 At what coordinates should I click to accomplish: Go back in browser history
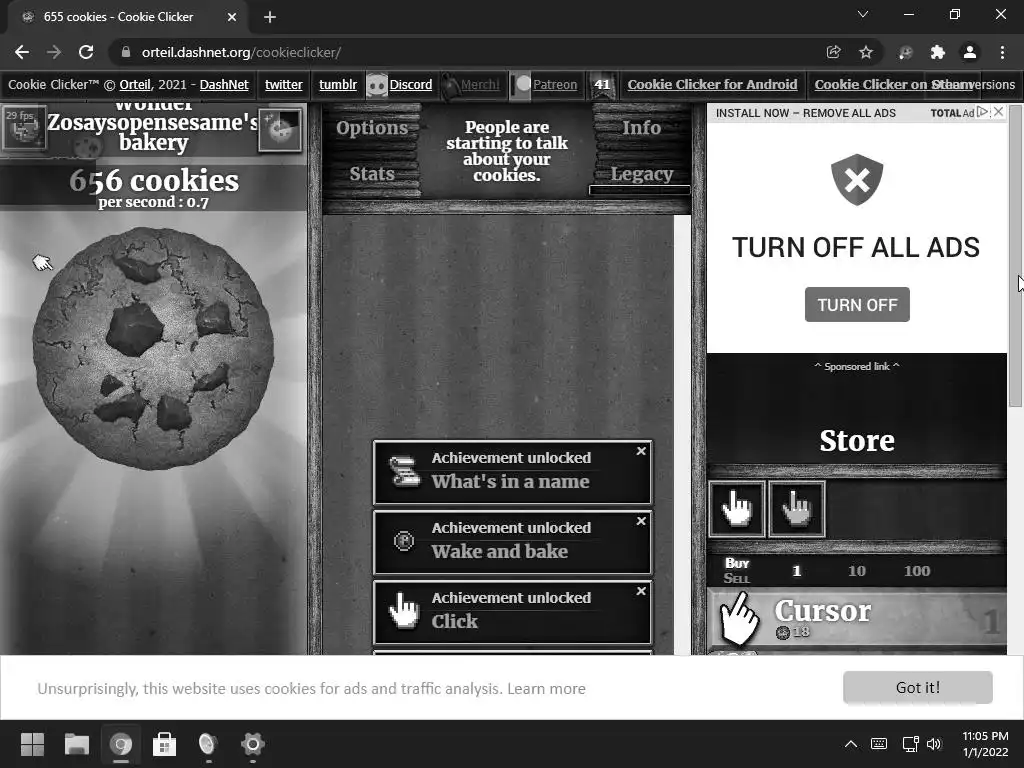pos(22,52)
